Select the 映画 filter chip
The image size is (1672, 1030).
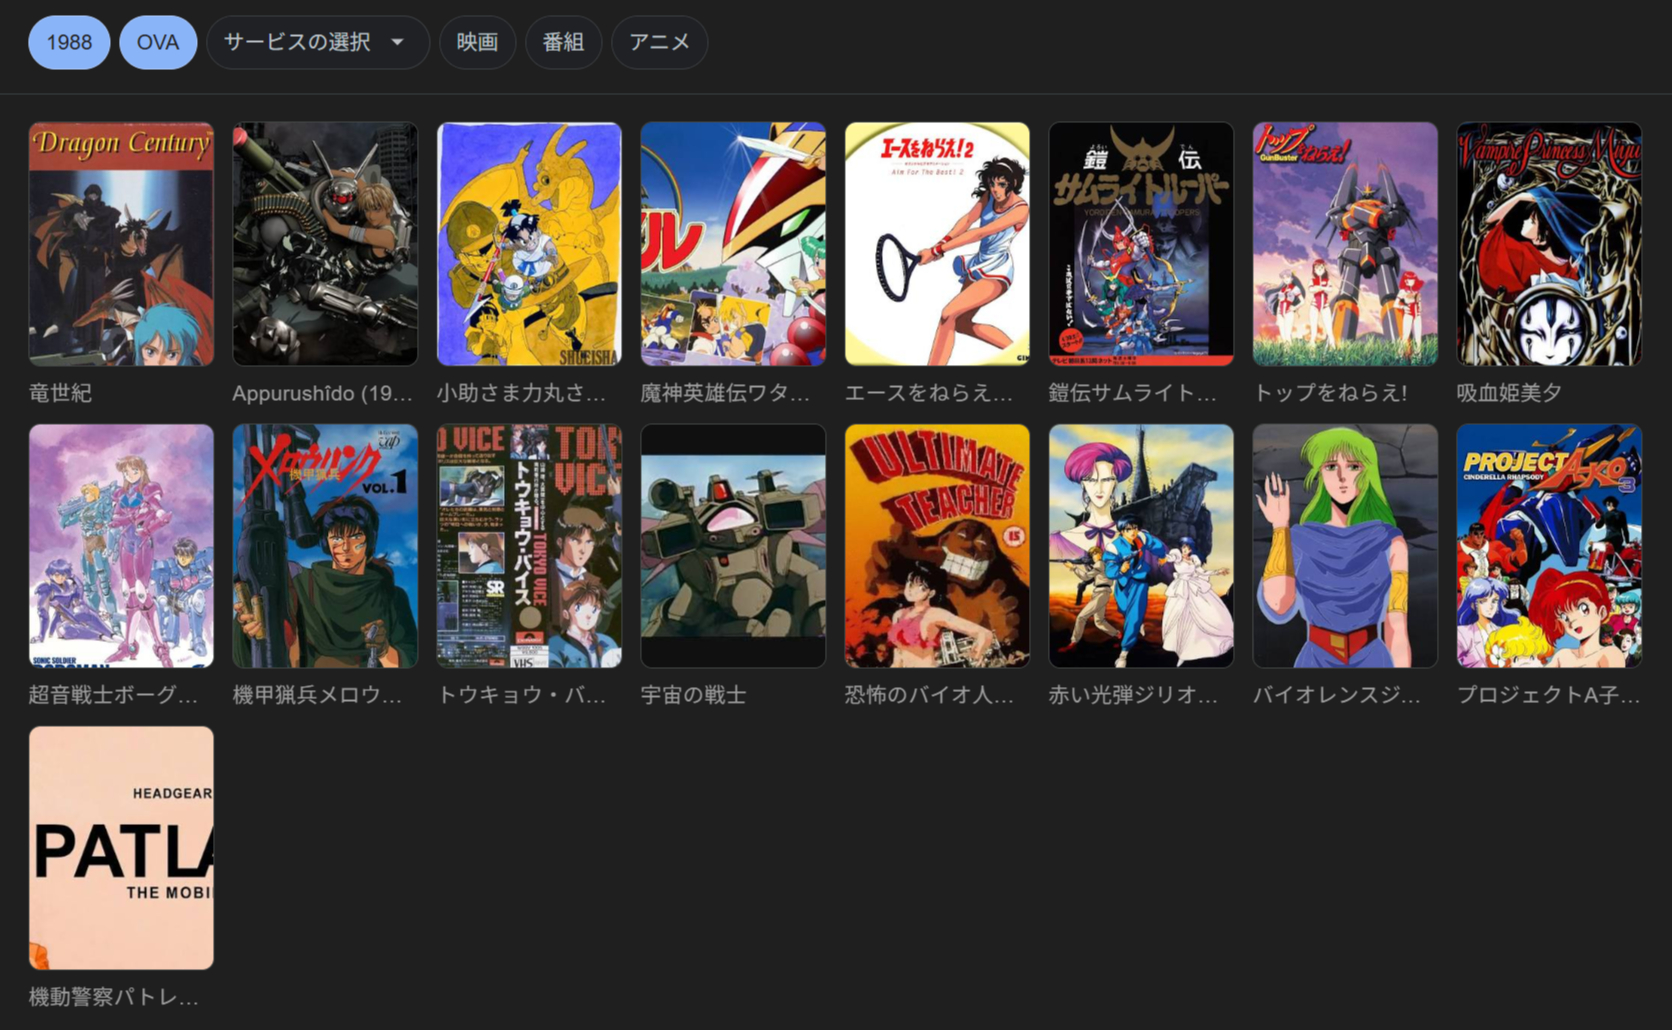click(477, 43)
